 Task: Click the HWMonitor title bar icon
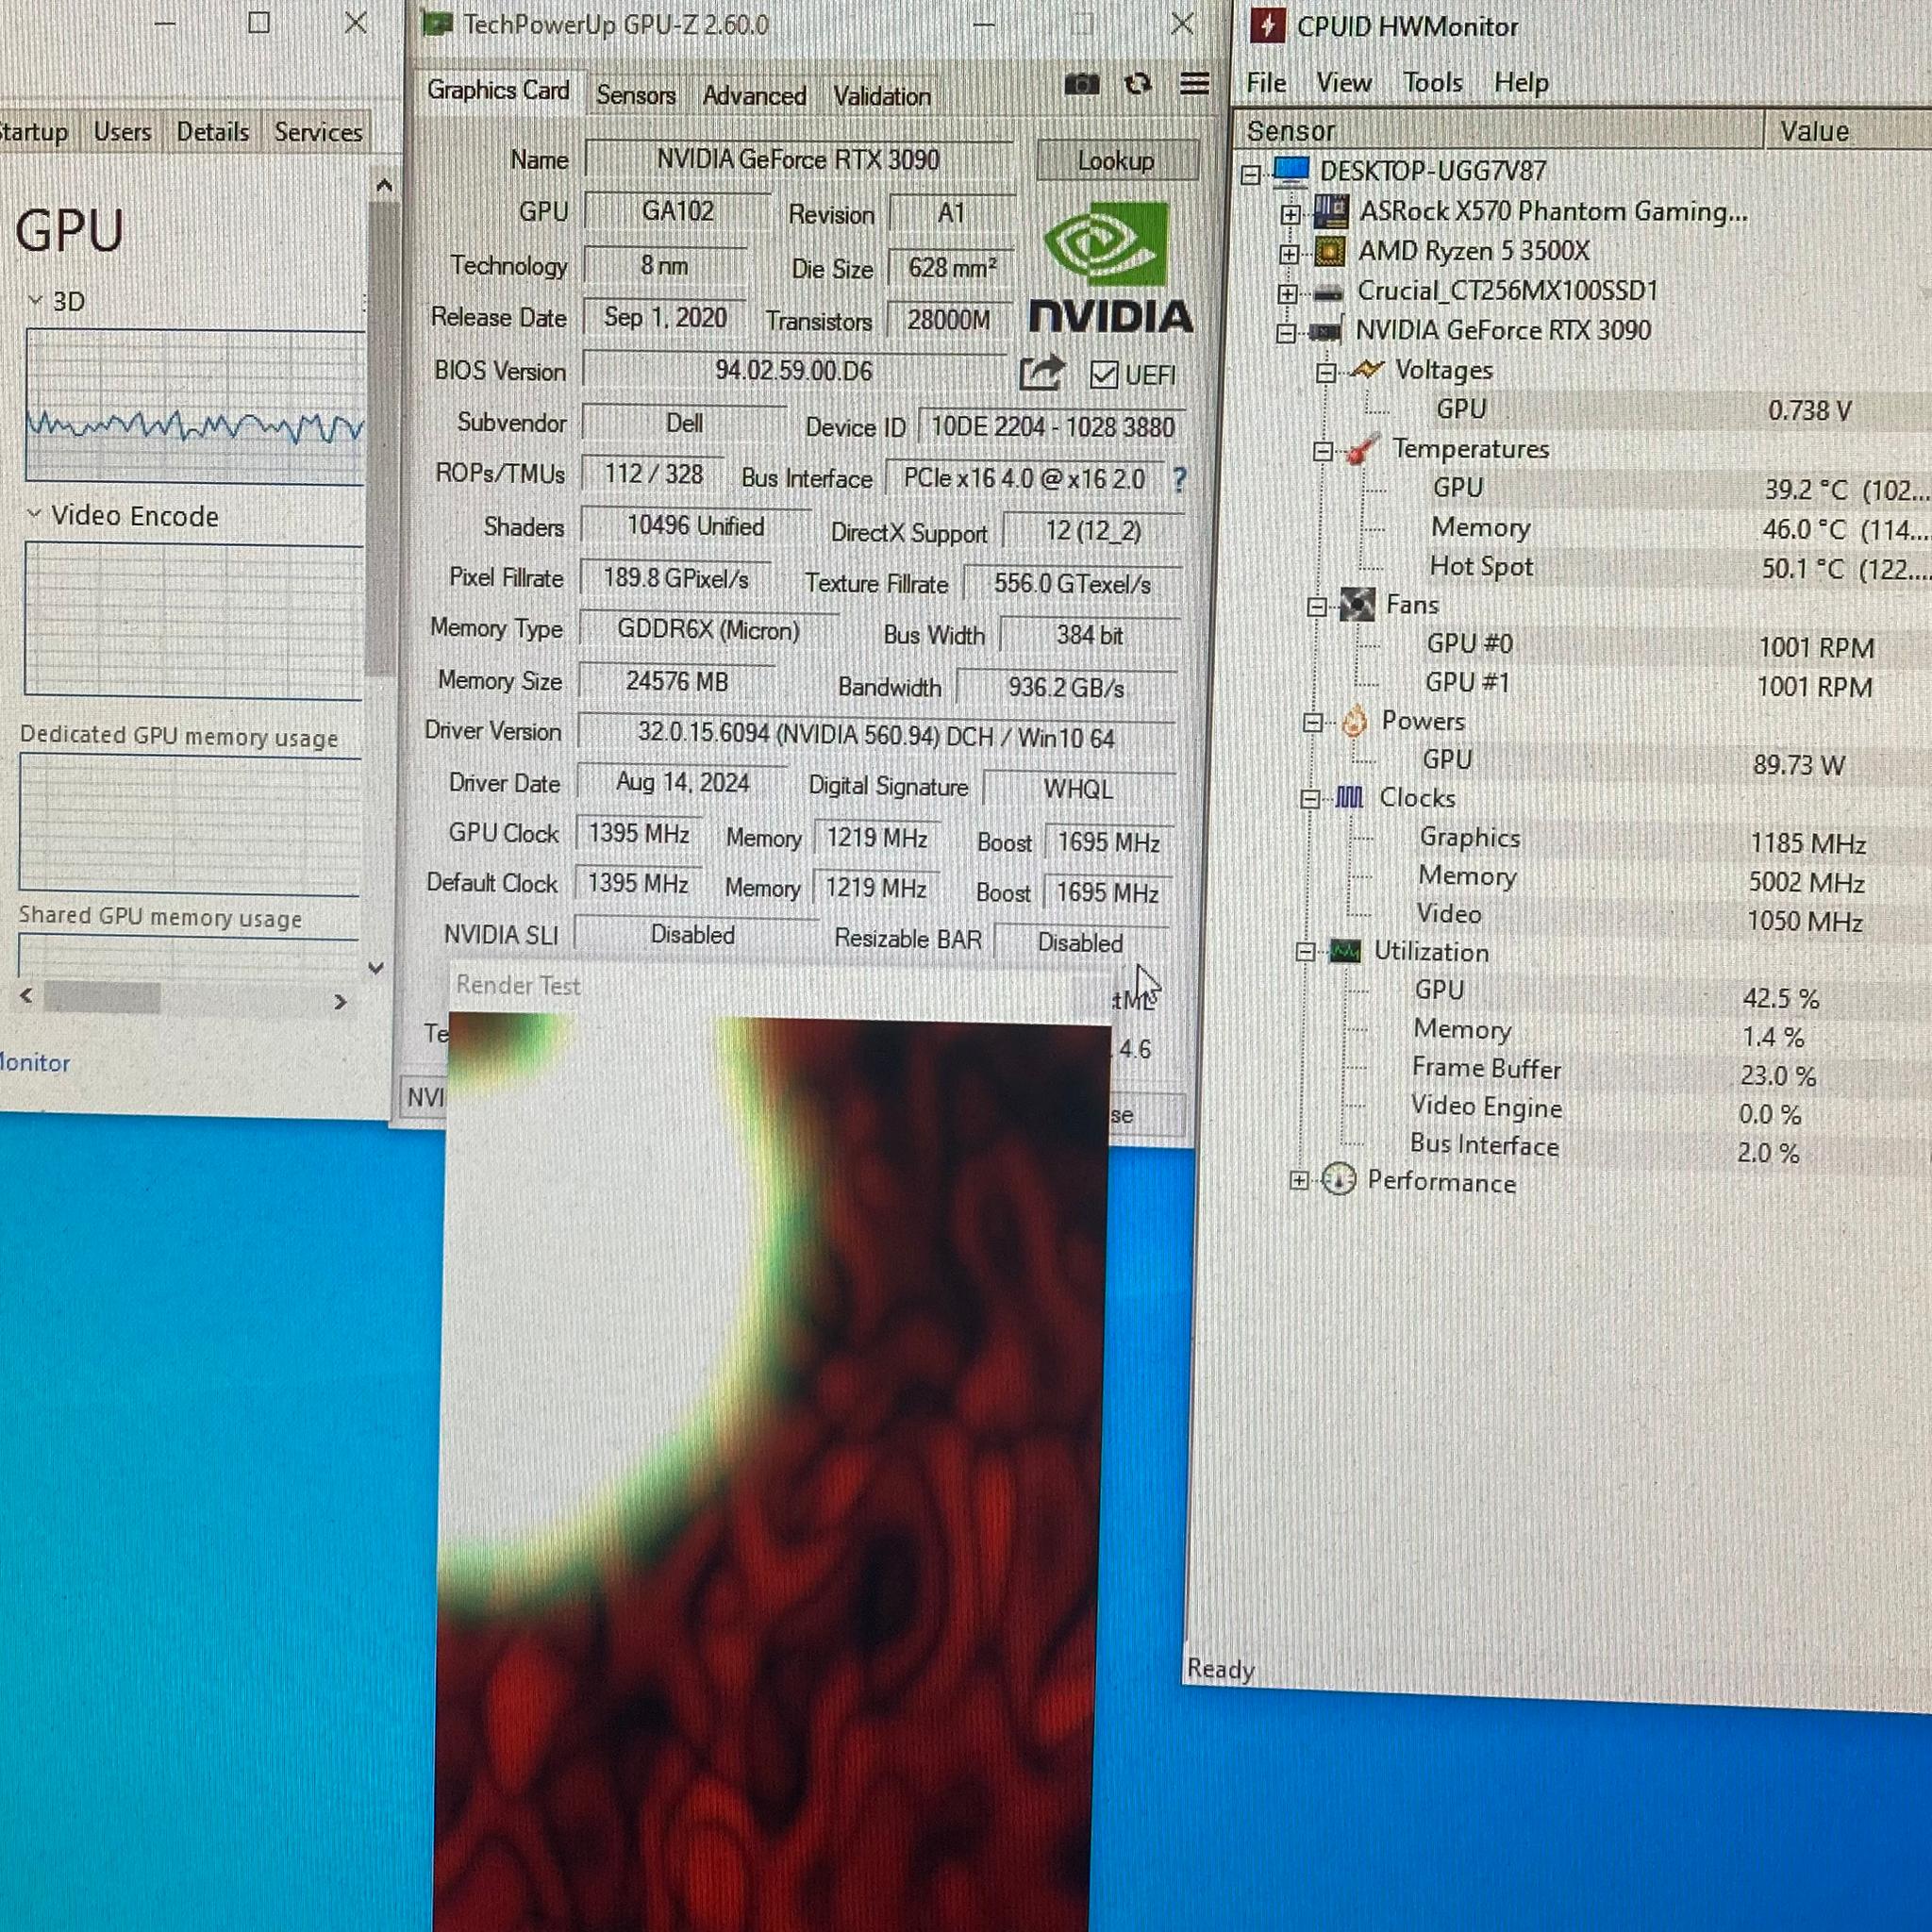[x=1267, y=26]
